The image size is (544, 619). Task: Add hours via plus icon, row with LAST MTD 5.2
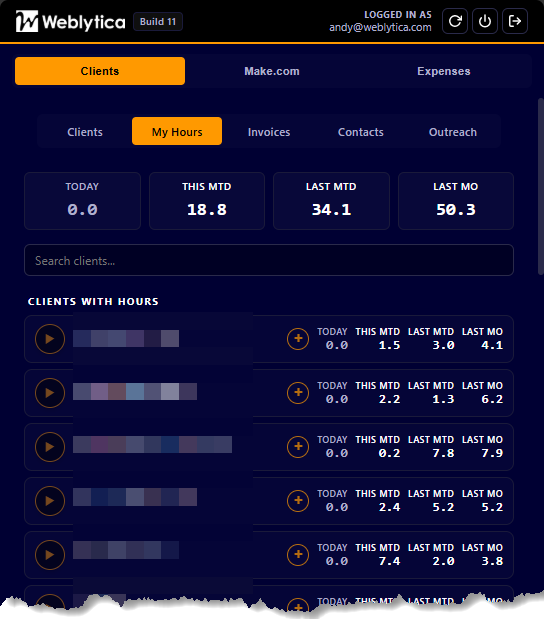tap(298, 501)
